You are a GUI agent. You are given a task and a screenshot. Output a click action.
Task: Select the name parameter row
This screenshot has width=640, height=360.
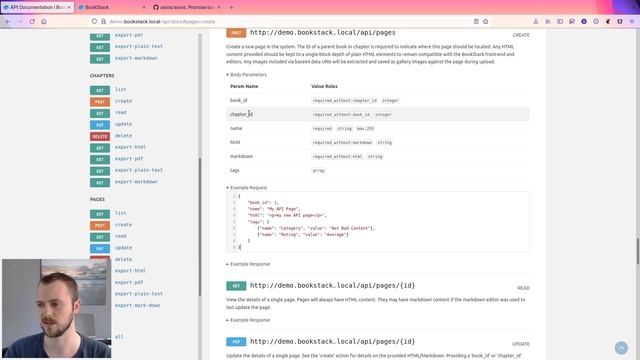click(x=378, y=129)
